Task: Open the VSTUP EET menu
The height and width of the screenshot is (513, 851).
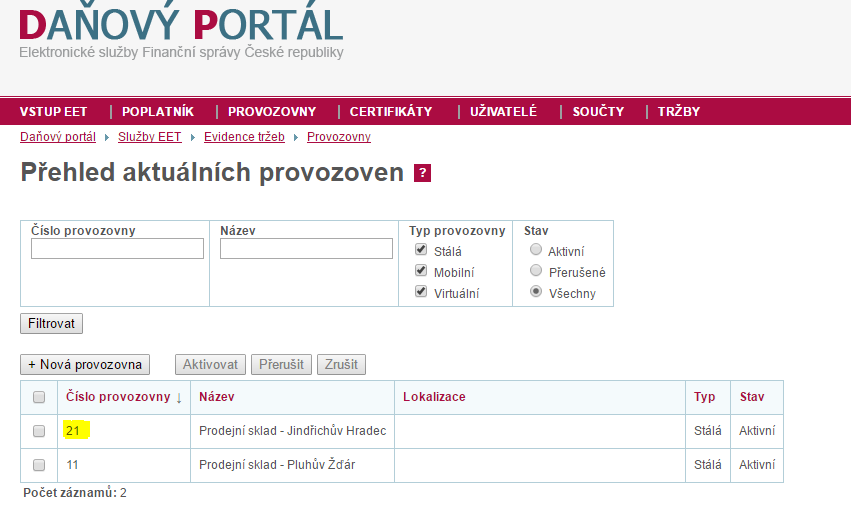Action: tap(53, 112)
